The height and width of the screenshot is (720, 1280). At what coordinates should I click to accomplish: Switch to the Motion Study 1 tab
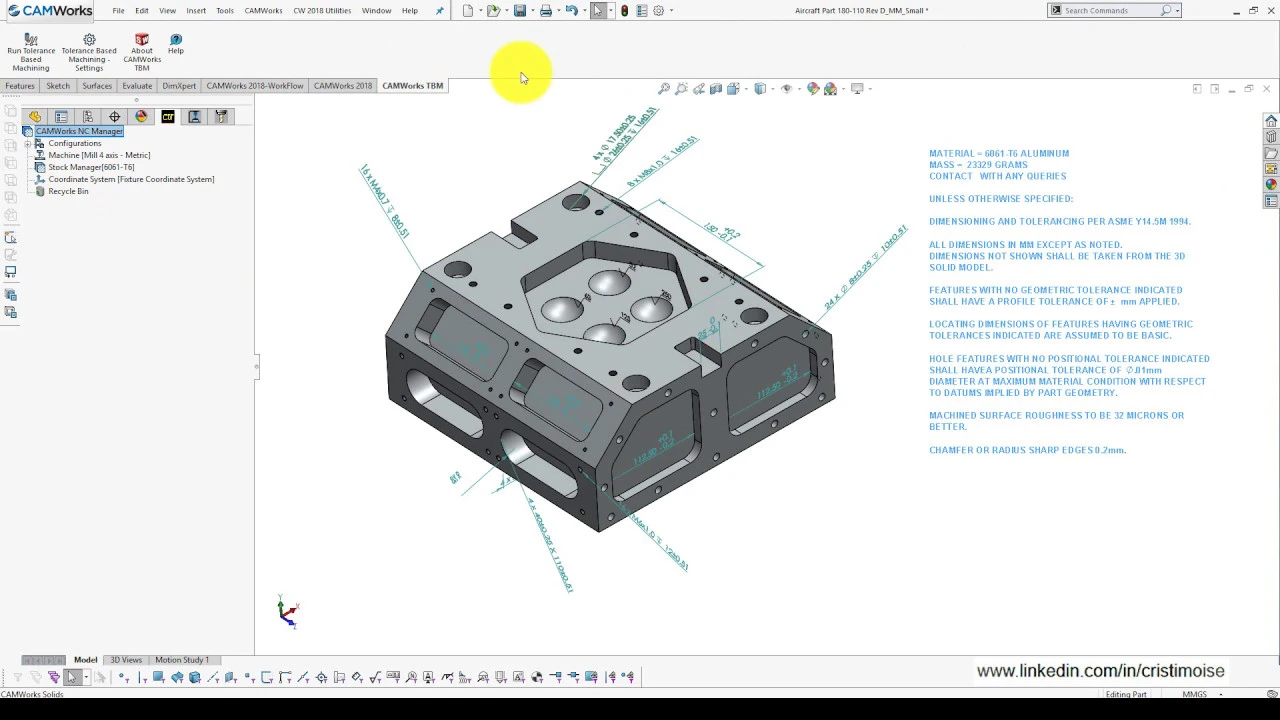(182, 660)
